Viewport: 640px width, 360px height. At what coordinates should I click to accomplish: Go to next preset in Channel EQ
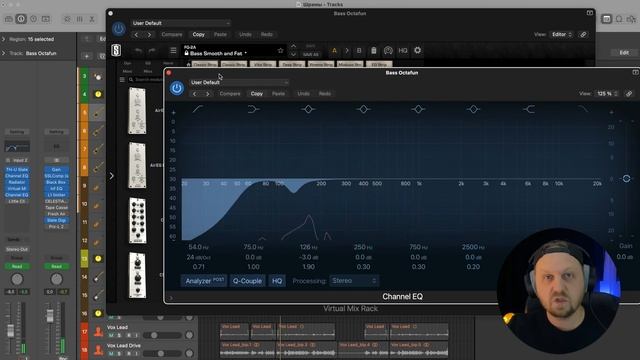point(207,94)
